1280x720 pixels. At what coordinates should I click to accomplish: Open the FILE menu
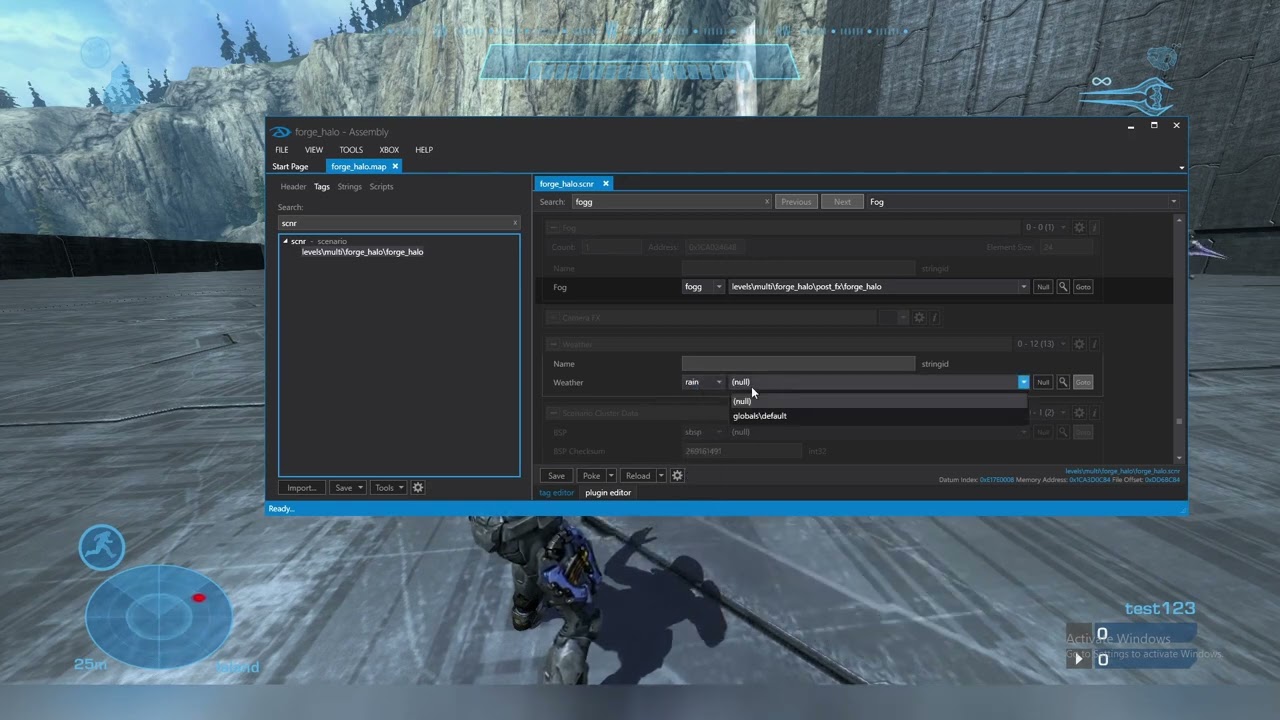(282, 150)
